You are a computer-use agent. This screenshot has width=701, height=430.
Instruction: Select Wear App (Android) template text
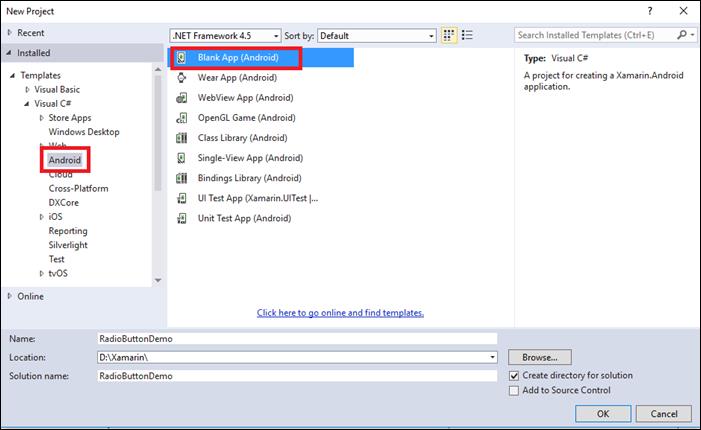[x=237, y=78]
